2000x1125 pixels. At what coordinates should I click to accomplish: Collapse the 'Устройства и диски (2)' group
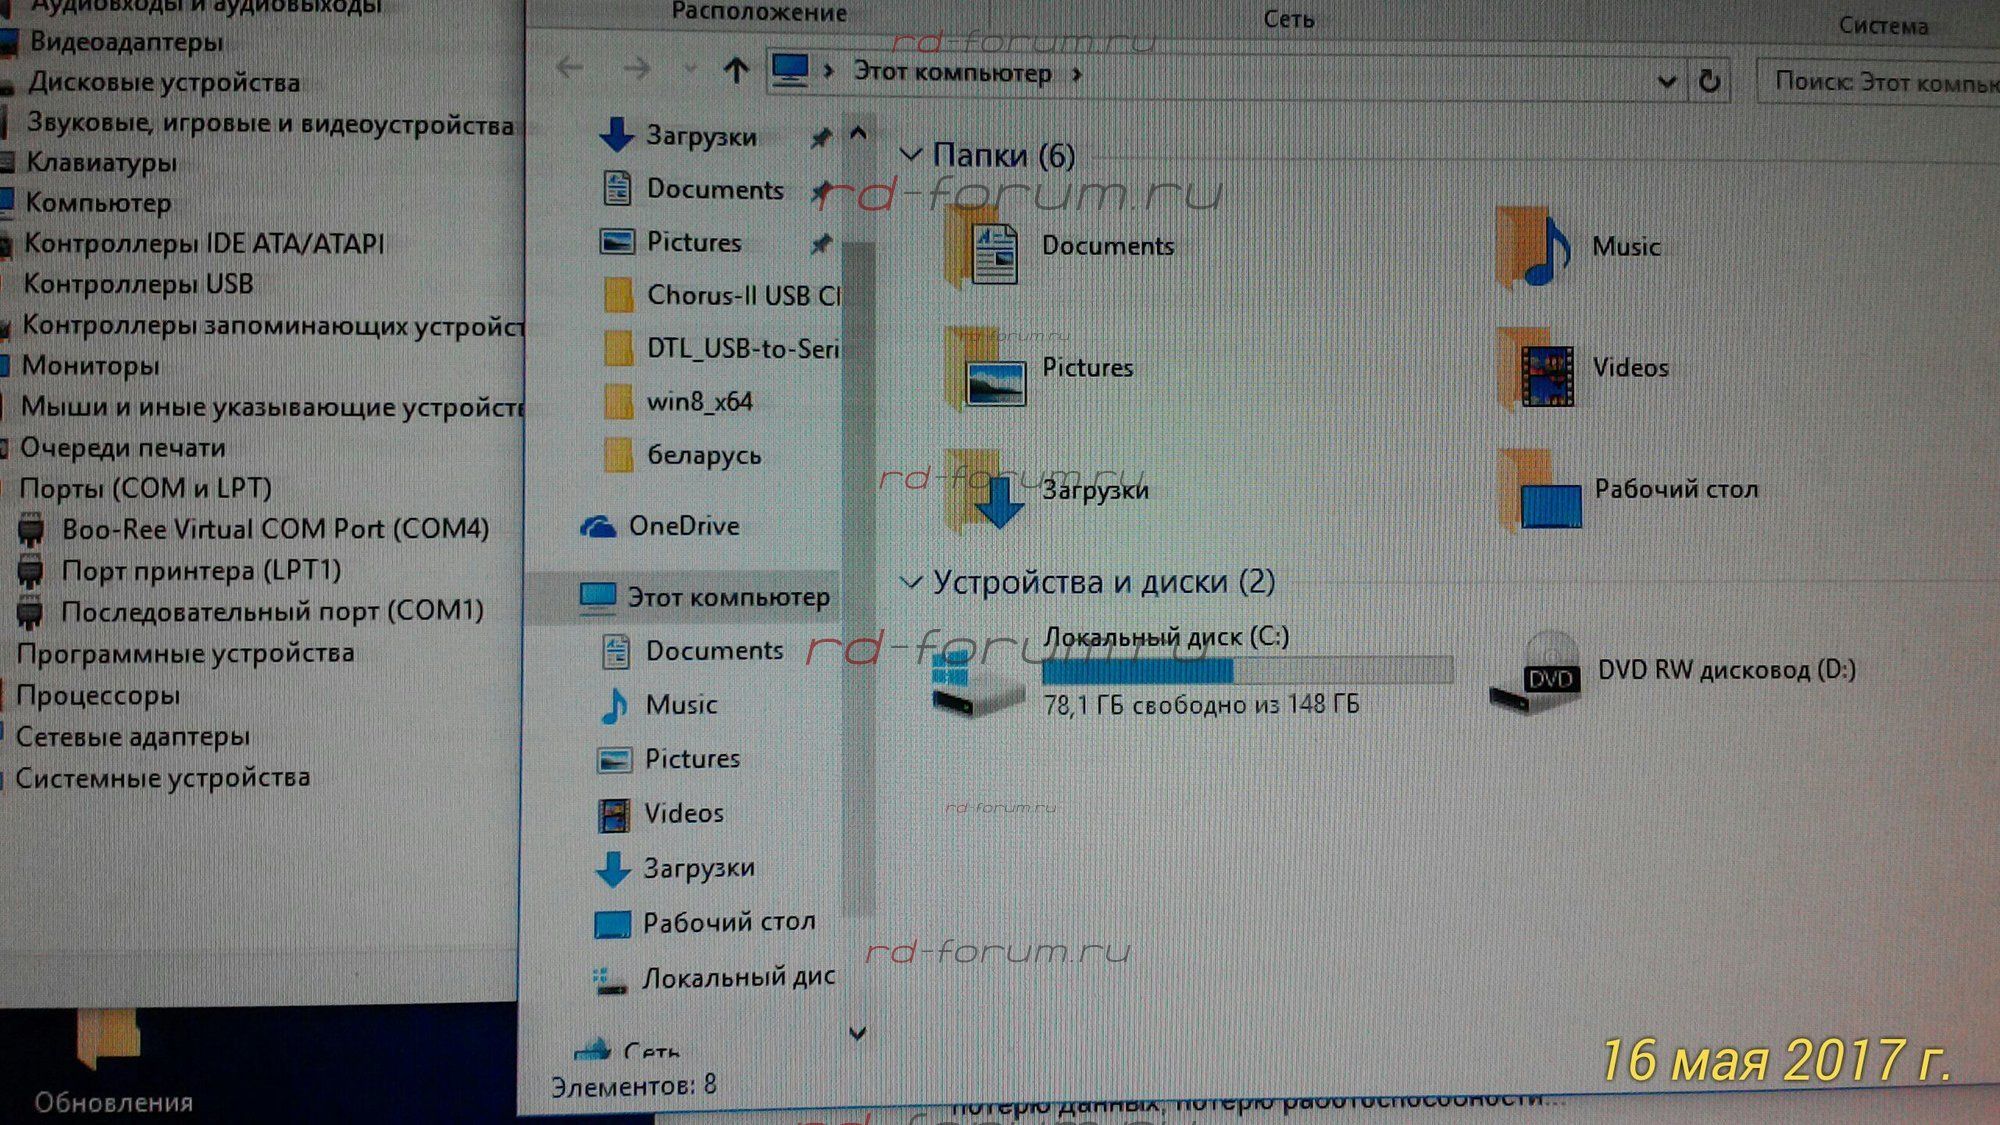pyautogui.click(x=910, y=581)
